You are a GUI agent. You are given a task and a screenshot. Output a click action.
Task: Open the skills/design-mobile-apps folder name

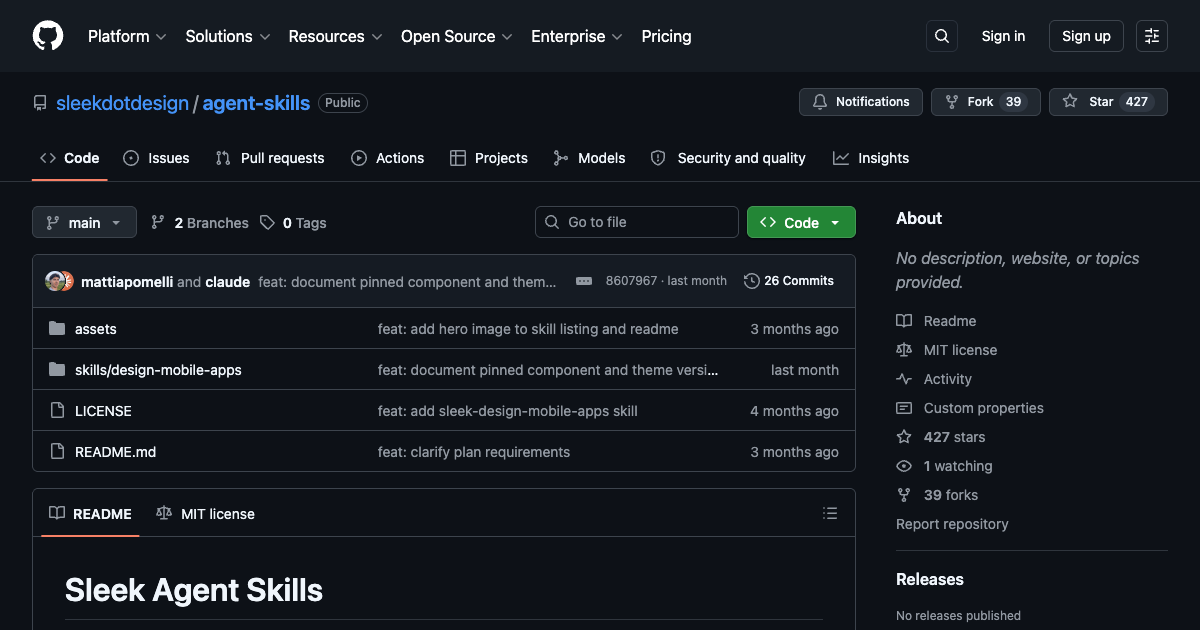(x=158, y=370)
